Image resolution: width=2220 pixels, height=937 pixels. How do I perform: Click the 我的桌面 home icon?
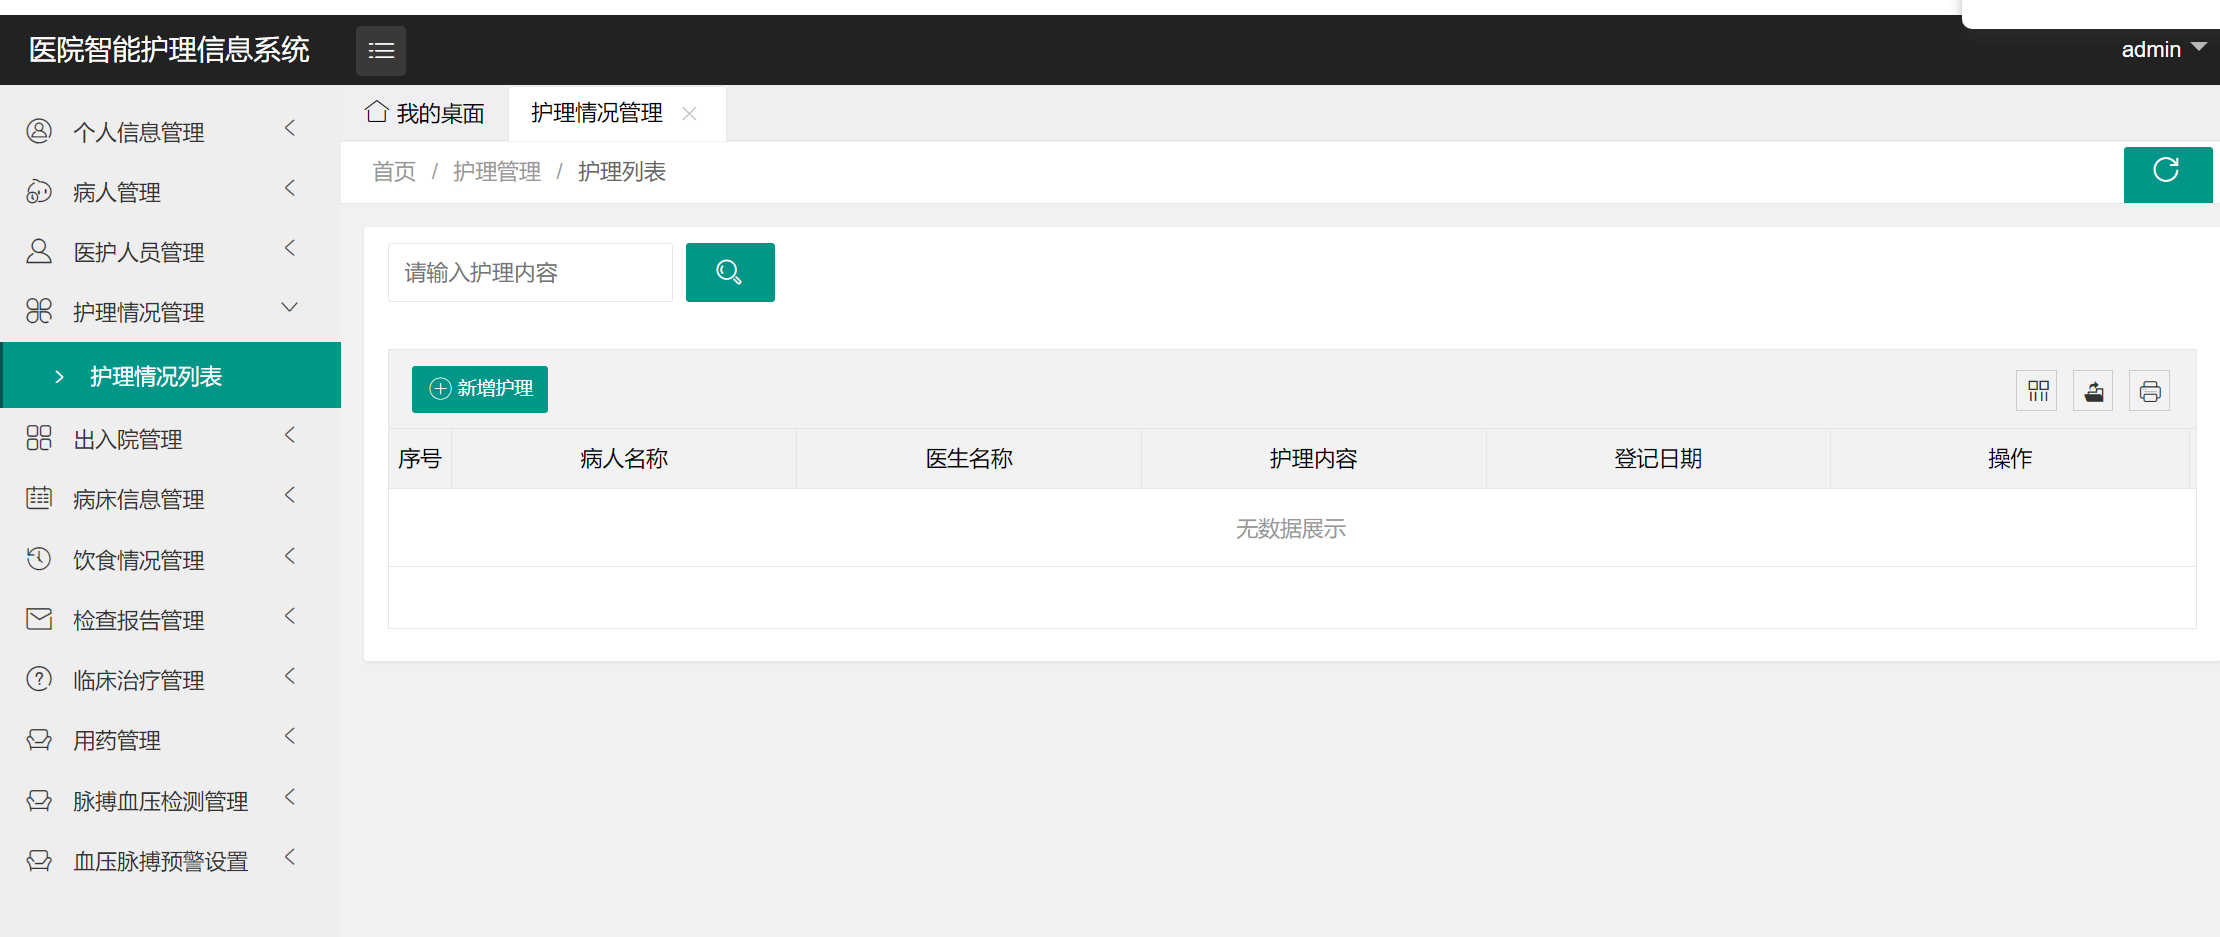coord(375,111)
